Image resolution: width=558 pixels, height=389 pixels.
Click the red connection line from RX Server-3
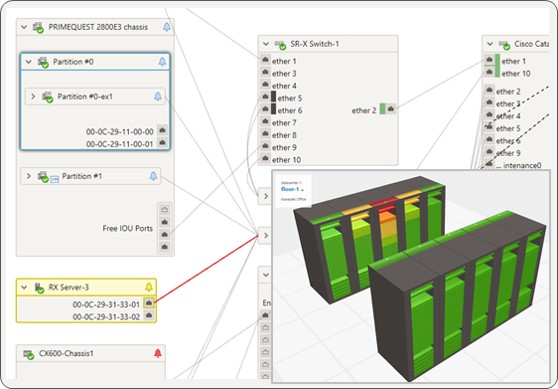click(206, 269)
